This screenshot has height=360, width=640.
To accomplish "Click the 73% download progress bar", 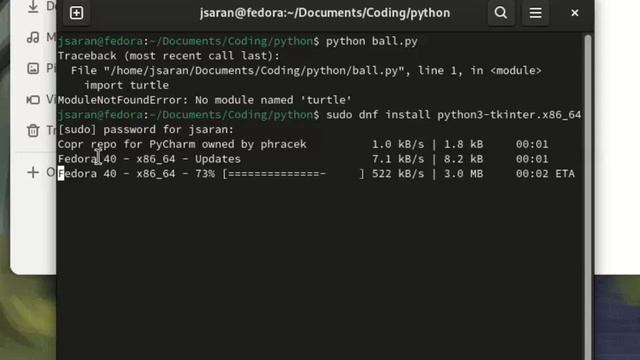I will (x=293, y=174).
